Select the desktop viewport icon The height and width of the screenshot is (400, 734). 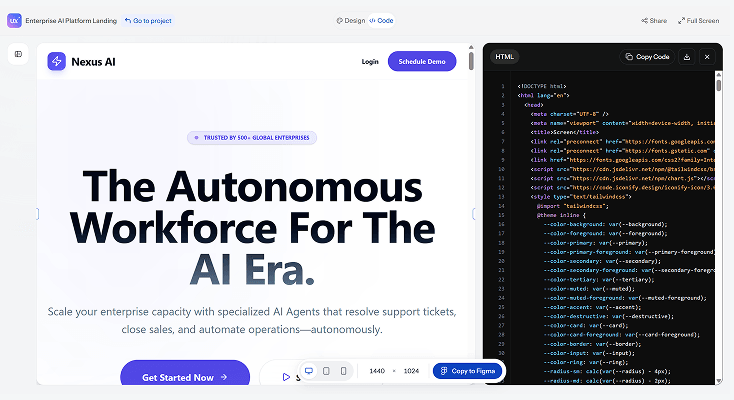(x=309, y=371)
